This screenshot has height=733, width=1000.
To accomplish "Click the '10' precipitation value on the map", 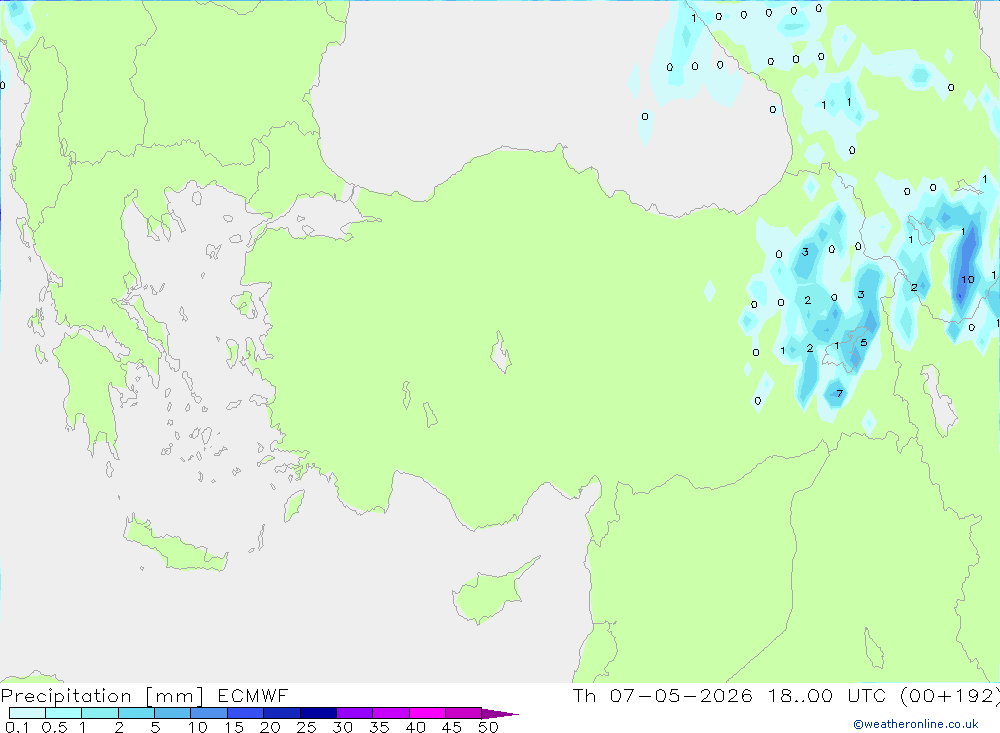I will pyautogui.click(x=967, y=279).
